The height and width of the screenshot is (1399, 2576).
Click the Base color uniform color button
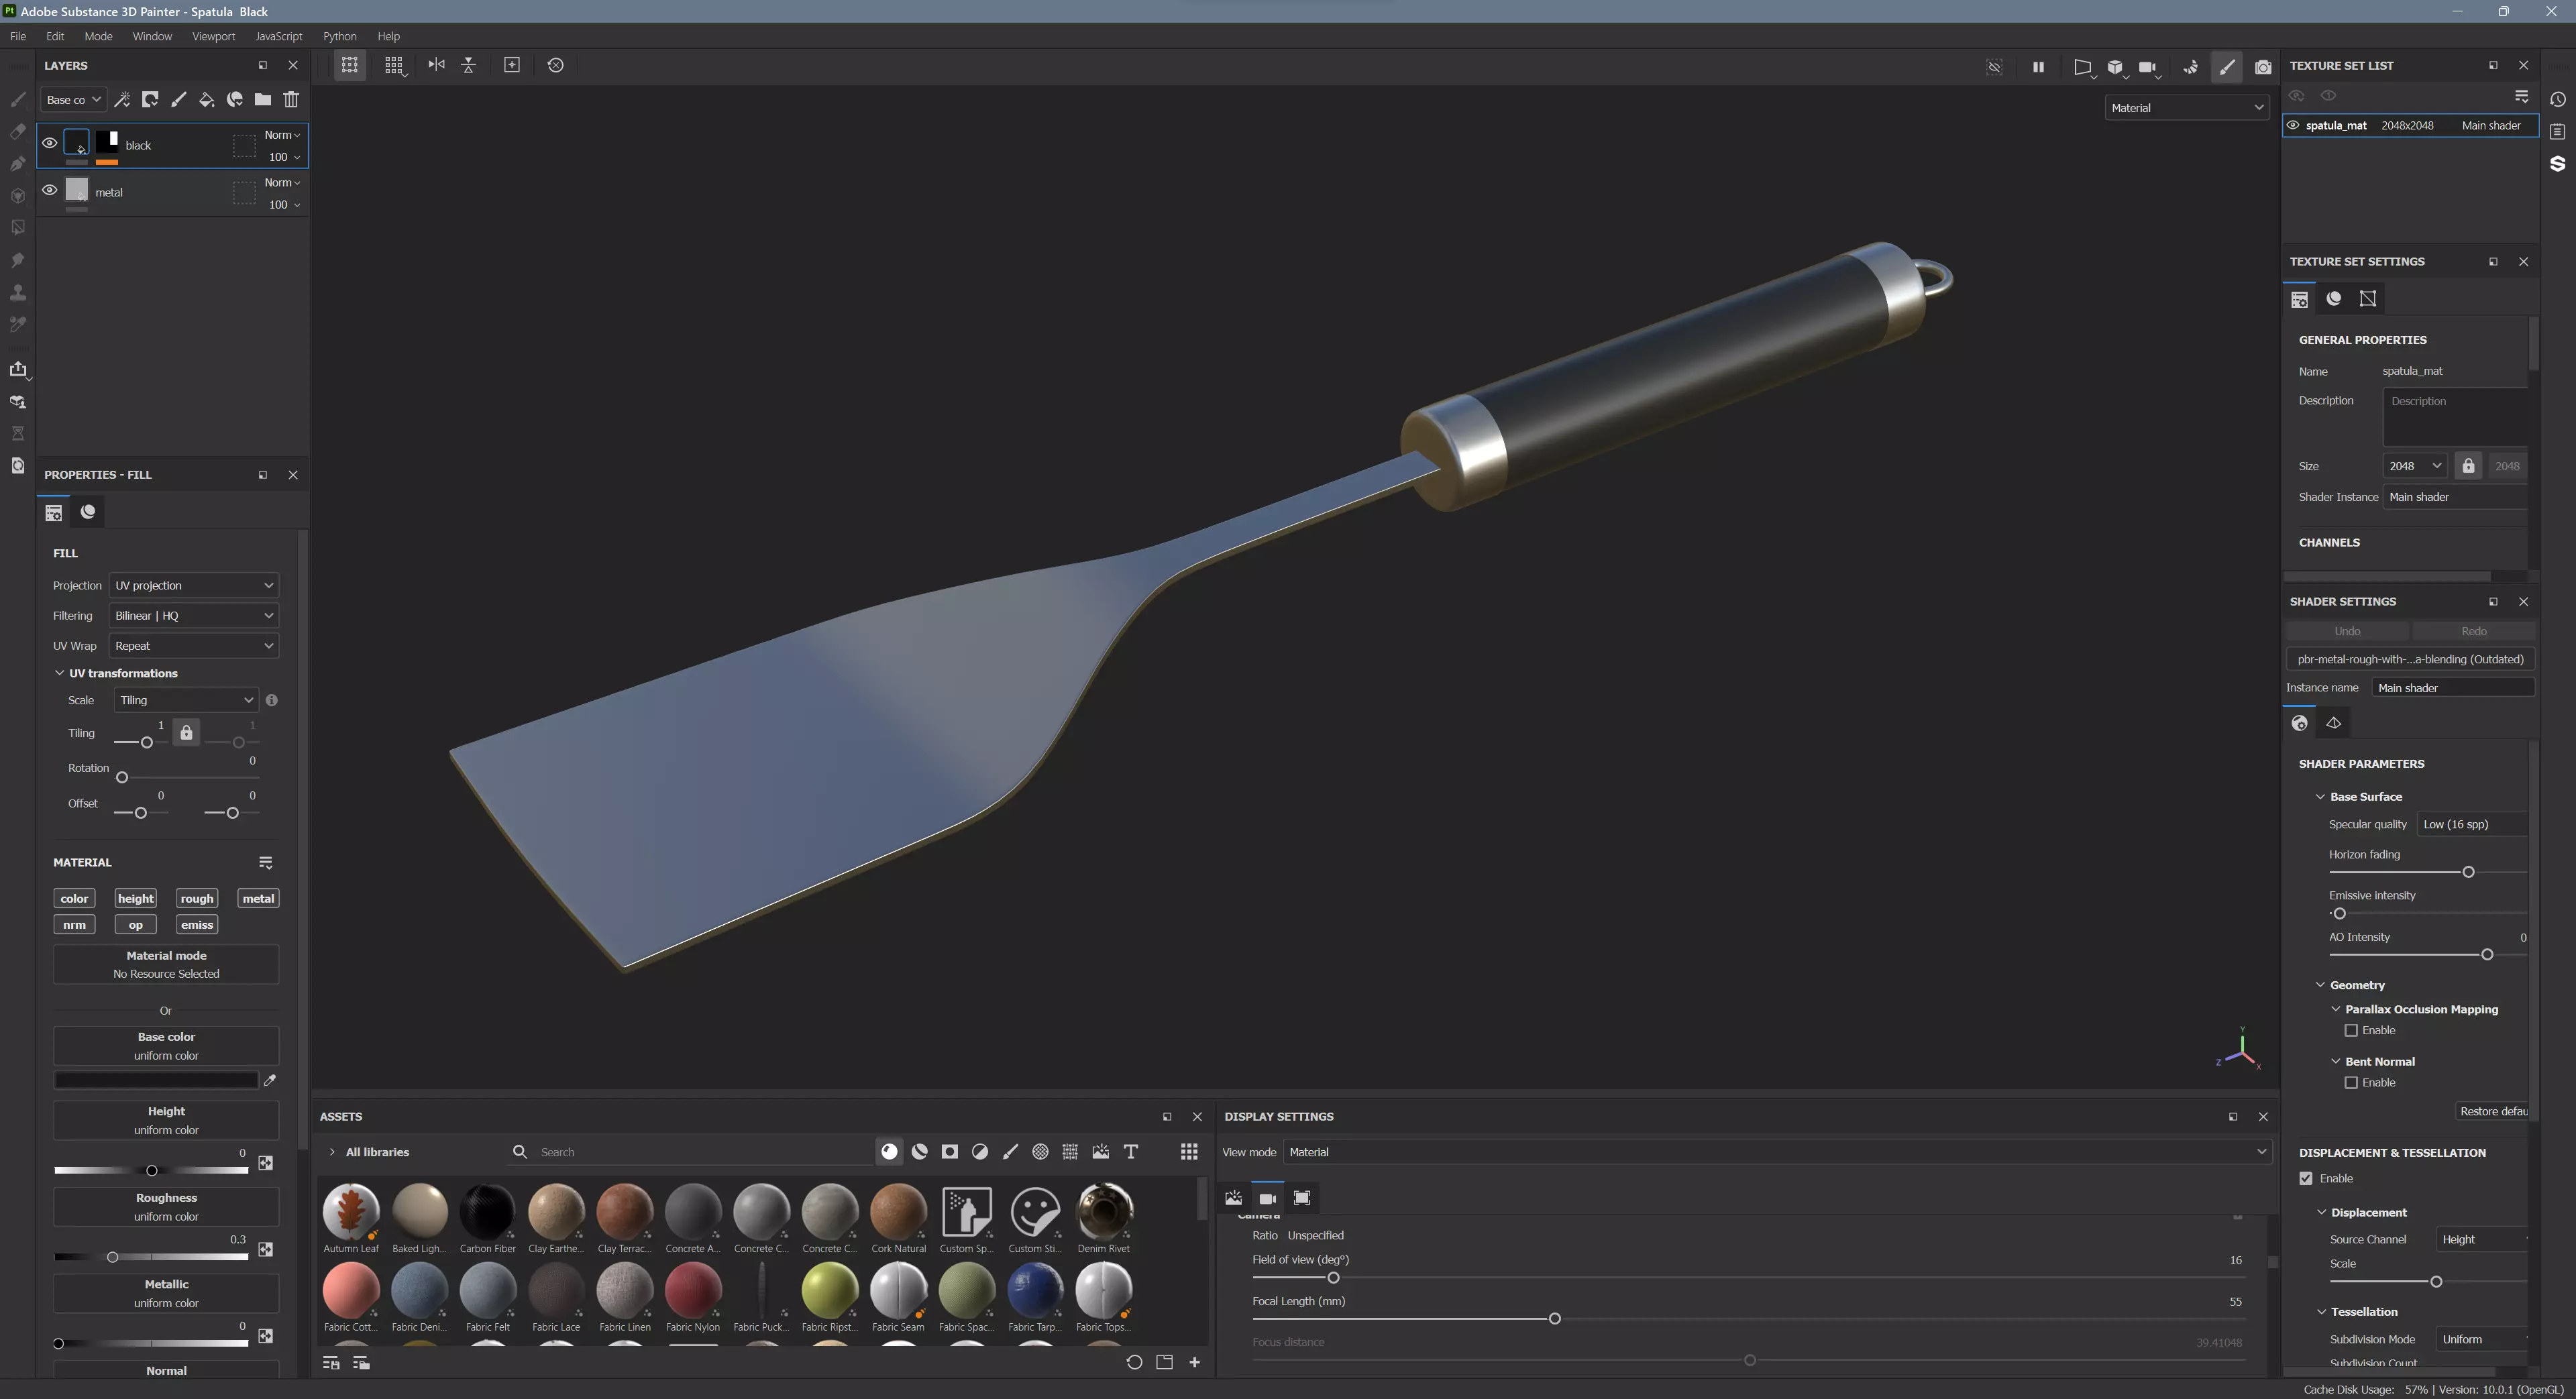point(166,1046)
